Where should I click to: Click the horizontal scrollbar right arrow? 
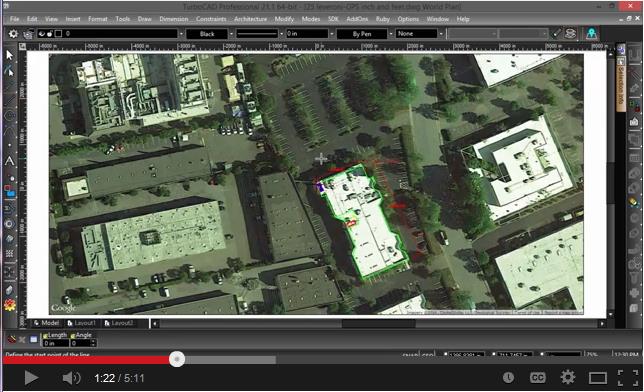tap(602, 324)
